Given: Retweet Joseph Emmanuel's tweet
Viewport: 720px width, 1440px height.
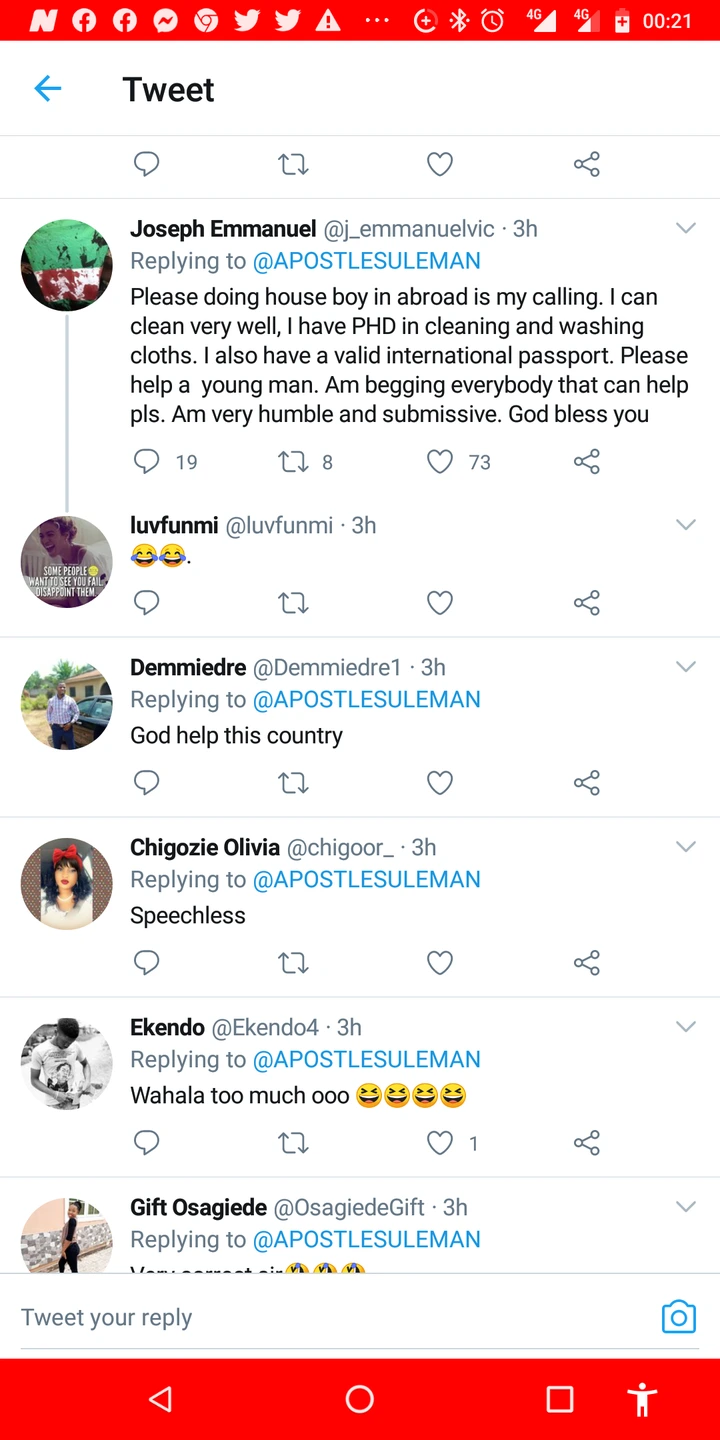Looking at the screenshot, I should click(x=293, y=461).
